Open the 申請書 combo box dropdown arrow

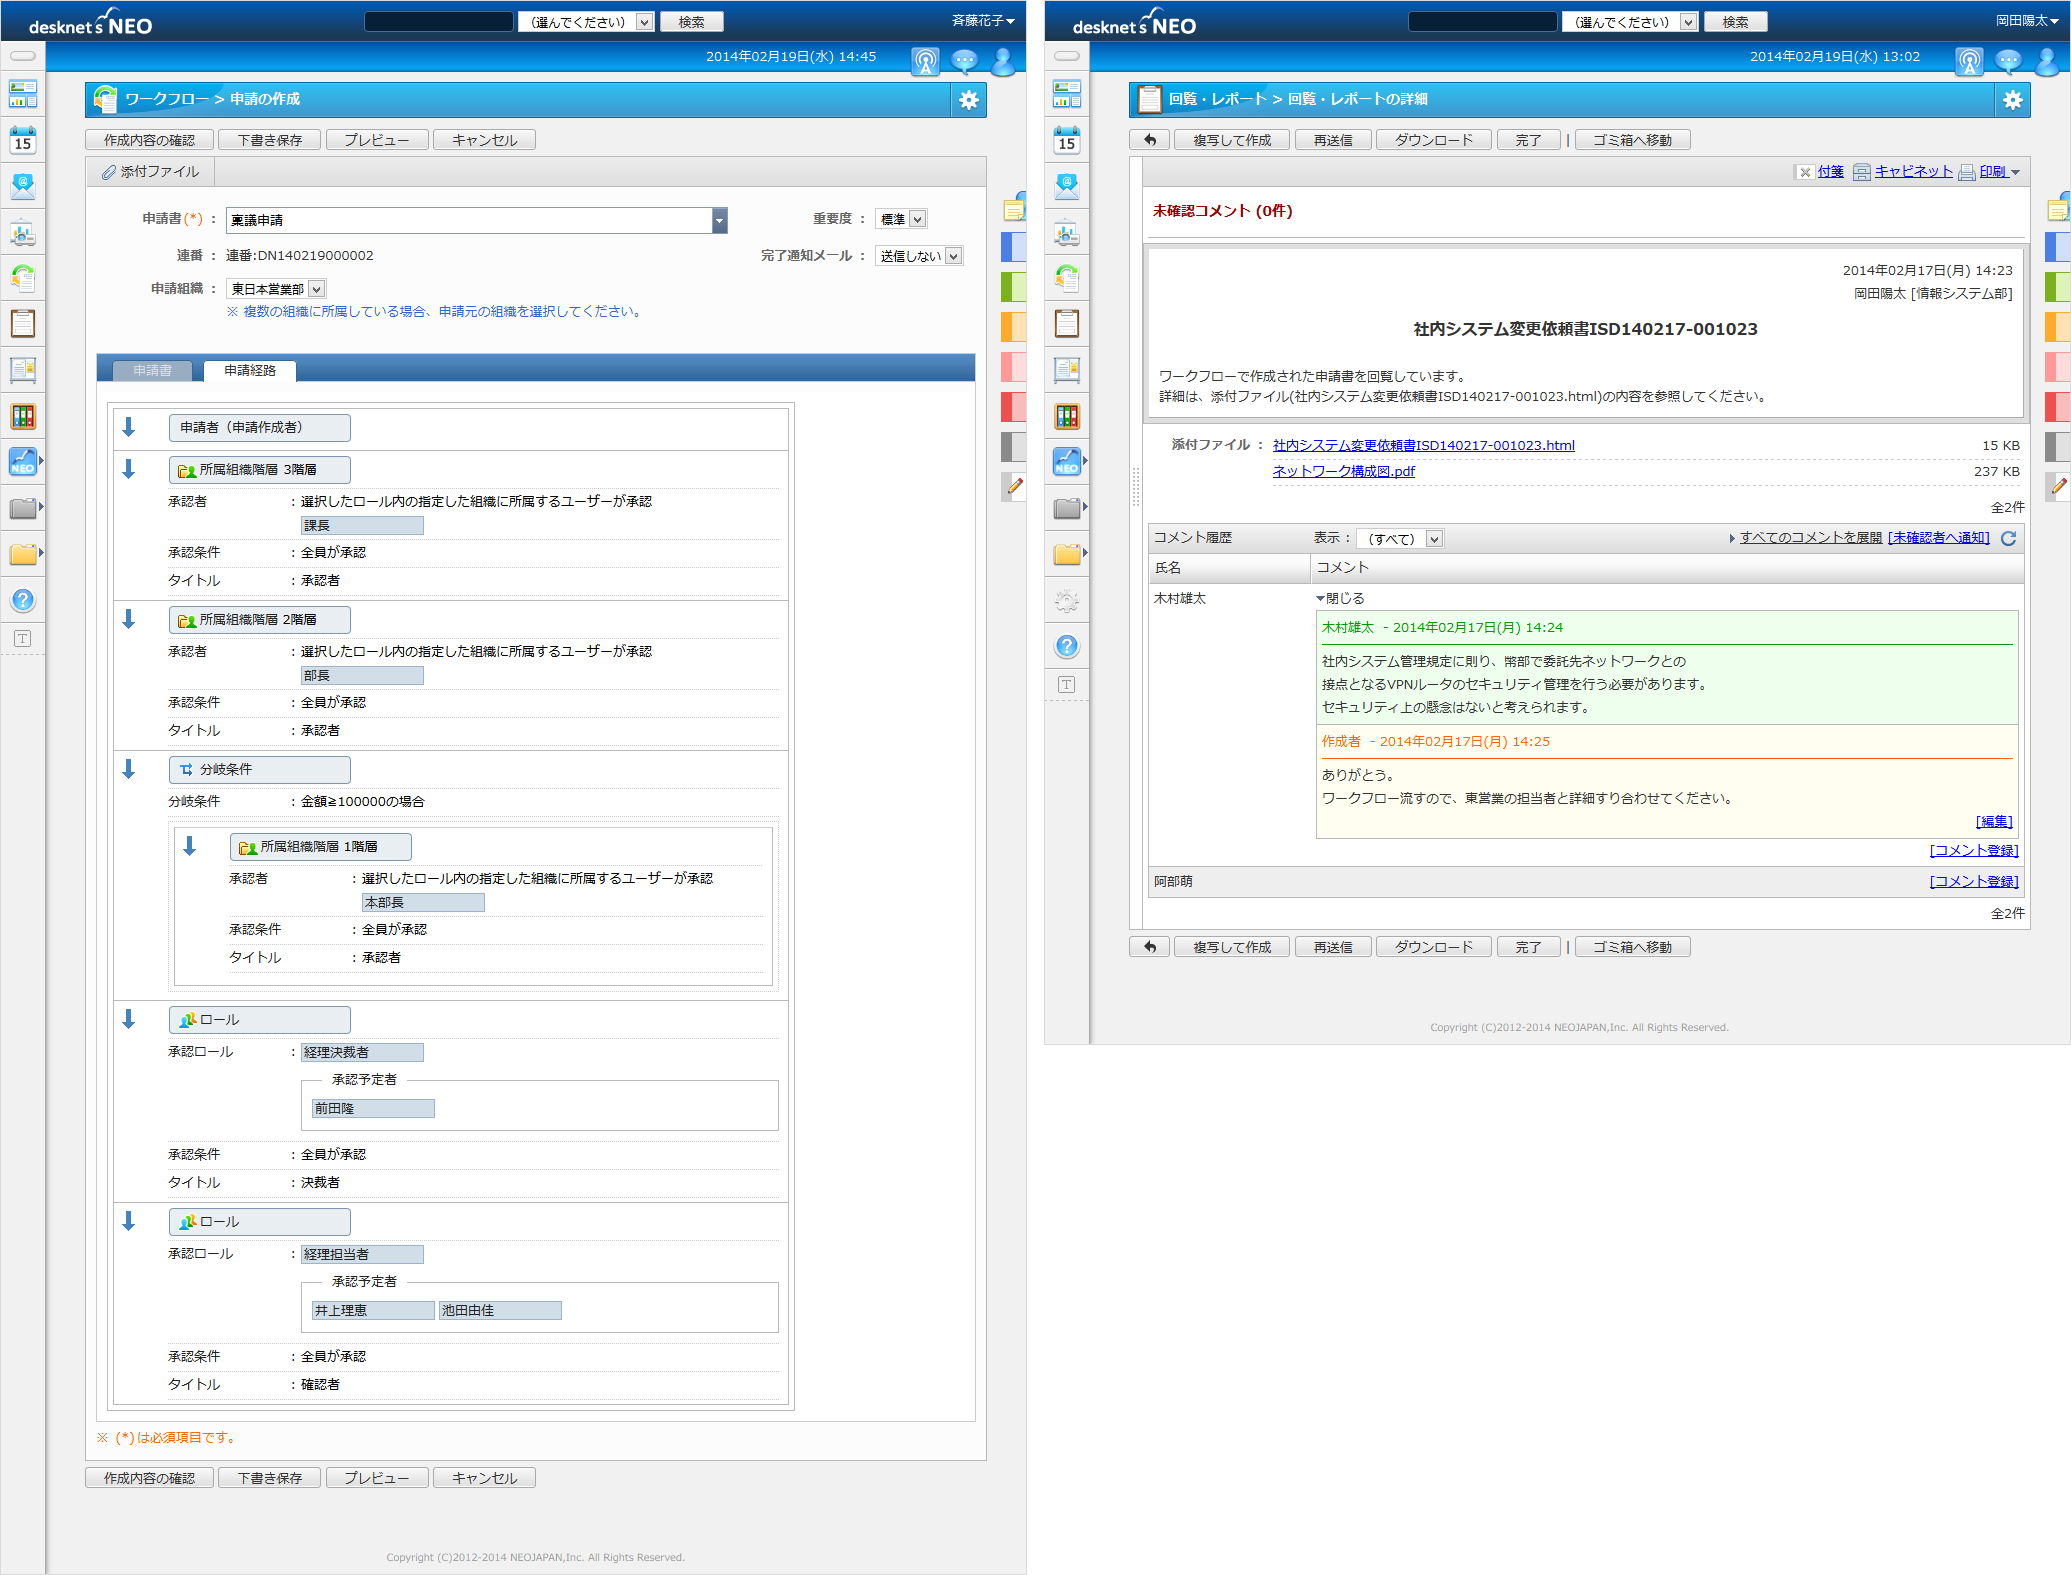tap(719, 220)
